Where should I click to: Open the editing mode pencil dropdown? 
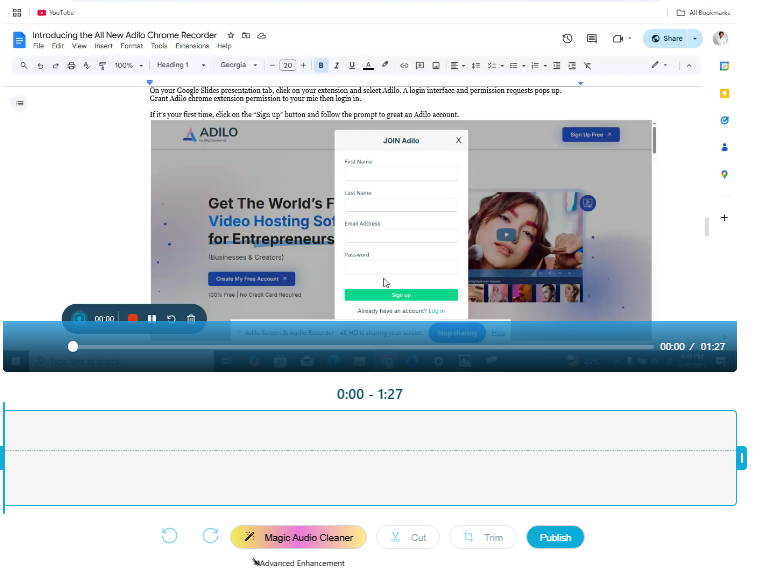659,65
